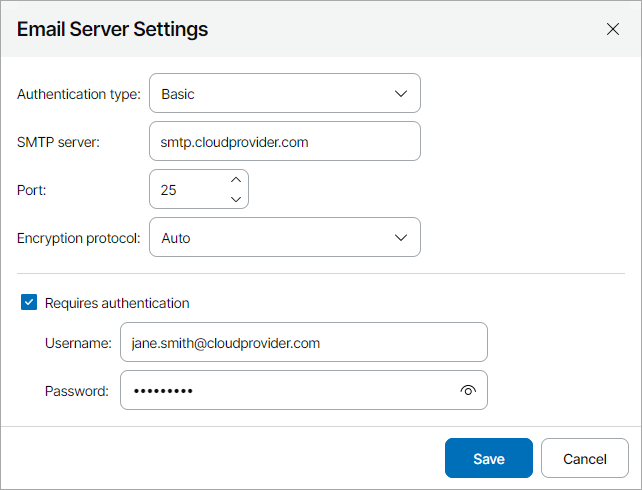Select the Username input field
Screen dimensions: 642x490
point(303,343)
